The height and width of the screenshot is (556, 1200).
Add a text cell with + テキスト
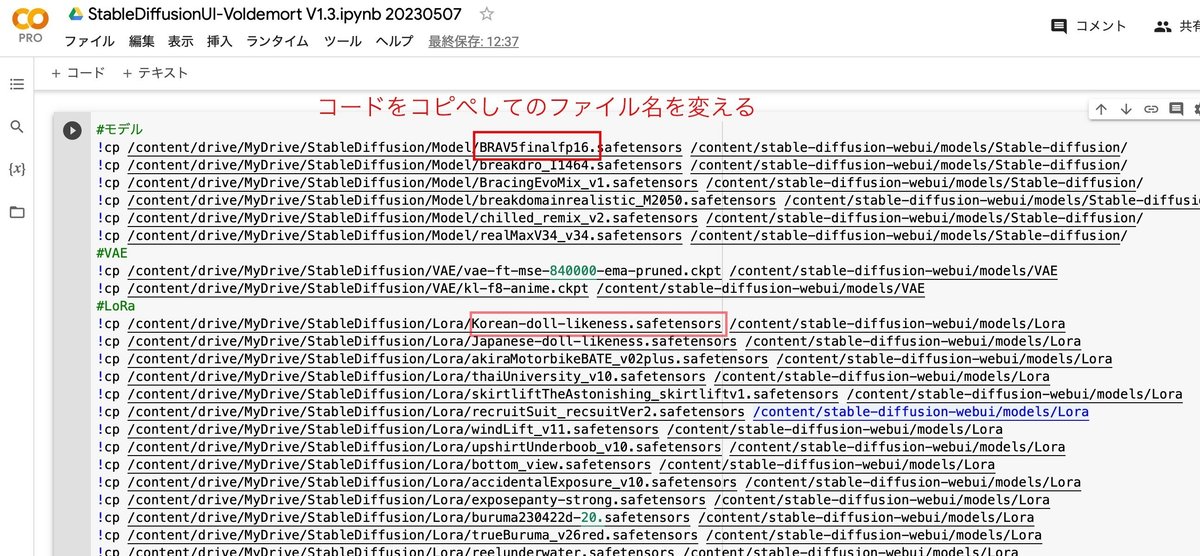click(155, 72)
